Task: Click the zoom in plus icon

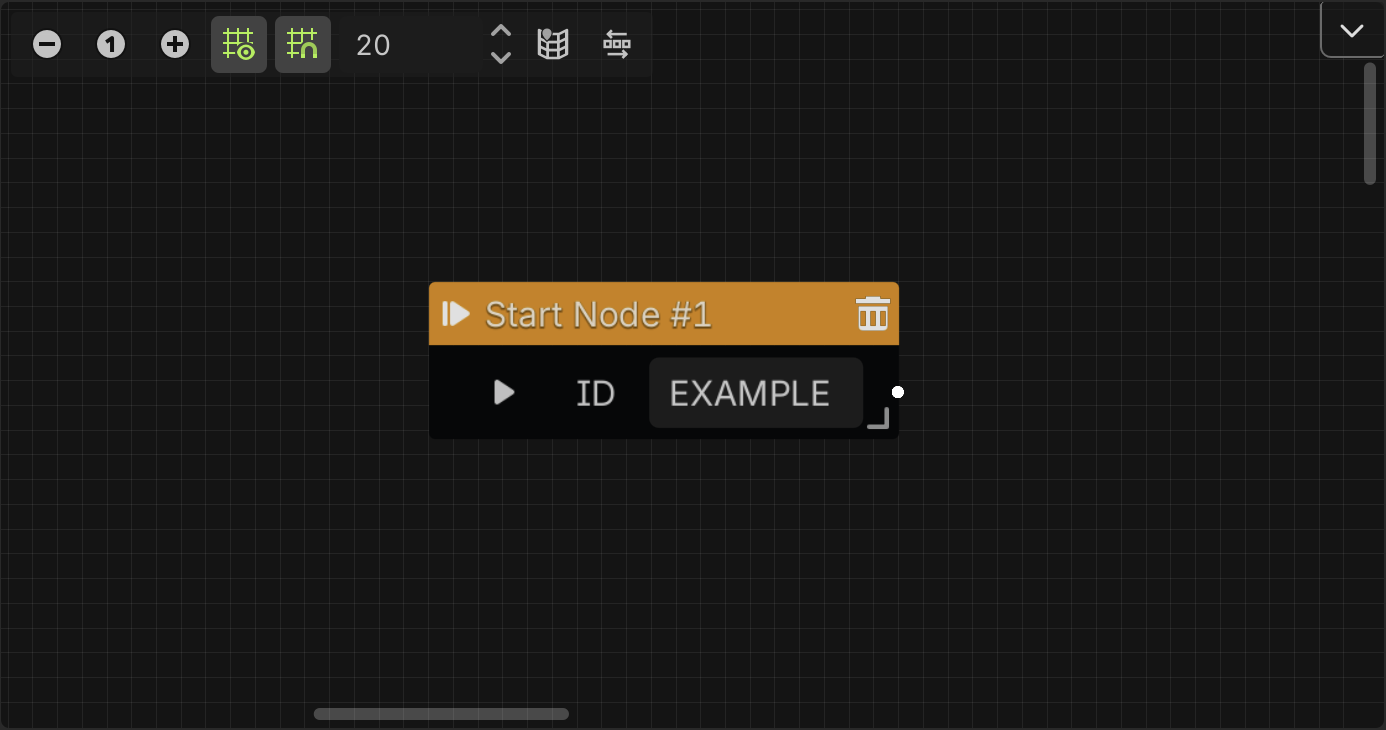Action: click(x=175, y=44)
